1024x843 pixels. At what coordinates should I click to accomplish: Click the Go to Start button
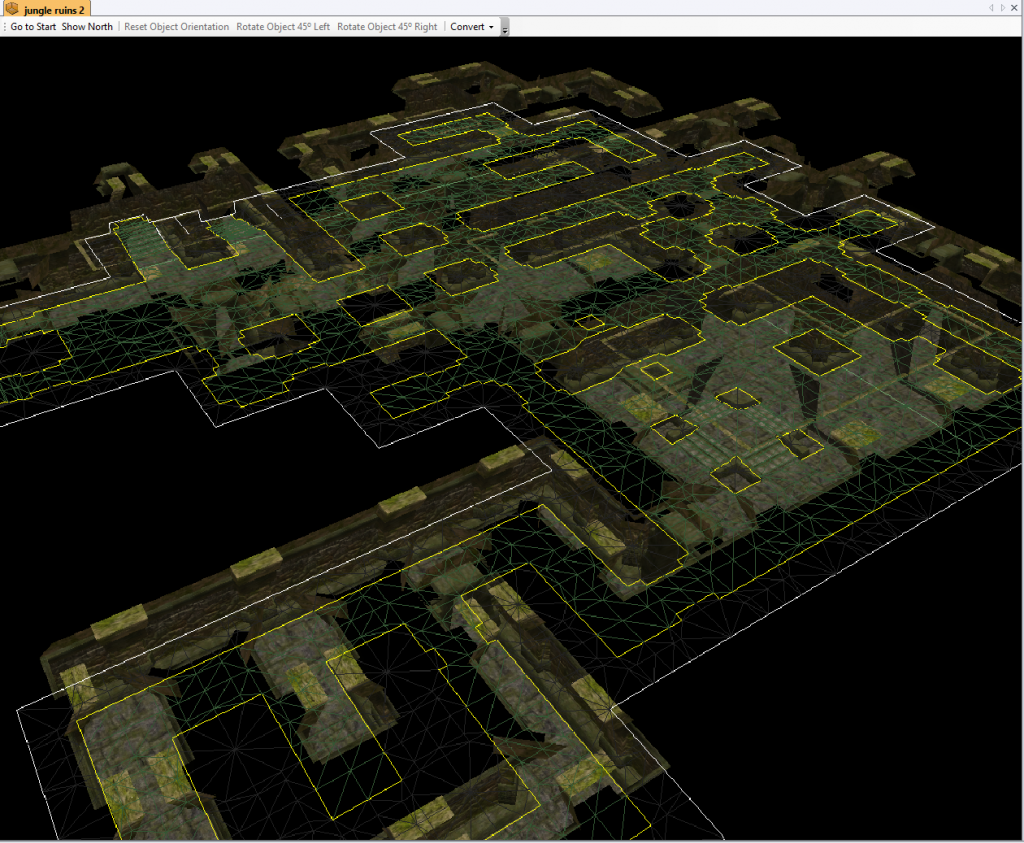[32, 27]
